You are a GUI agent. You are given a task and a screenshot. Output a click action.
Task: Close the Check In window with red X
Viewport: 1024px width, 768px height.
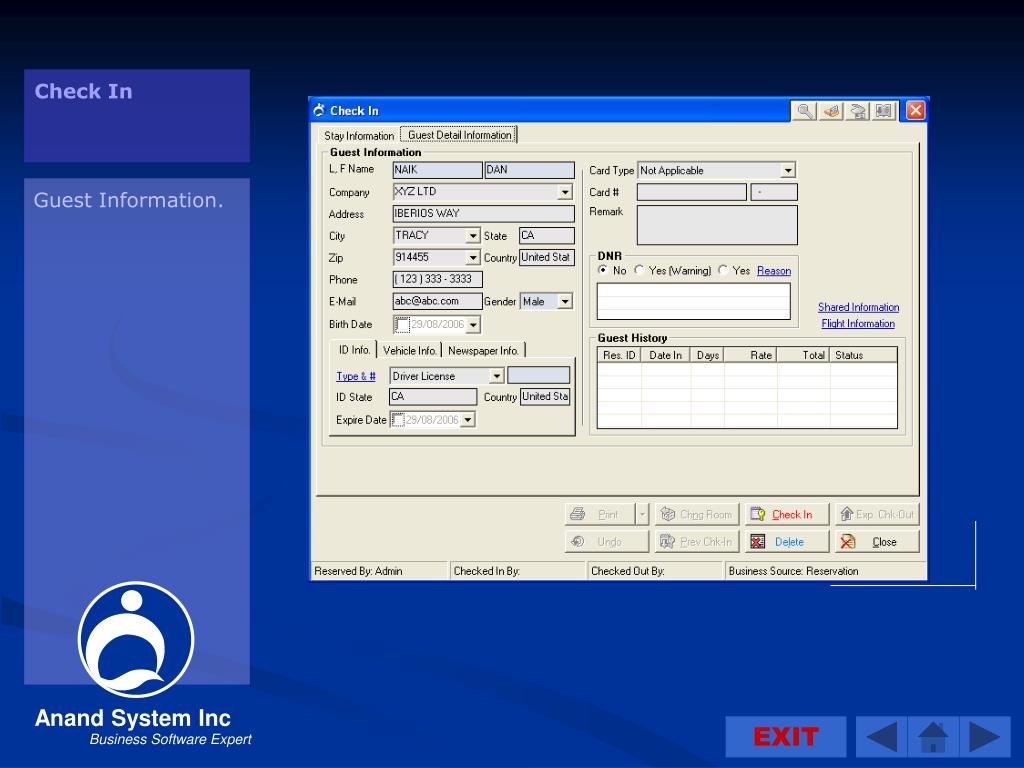(x=916, y=110)
